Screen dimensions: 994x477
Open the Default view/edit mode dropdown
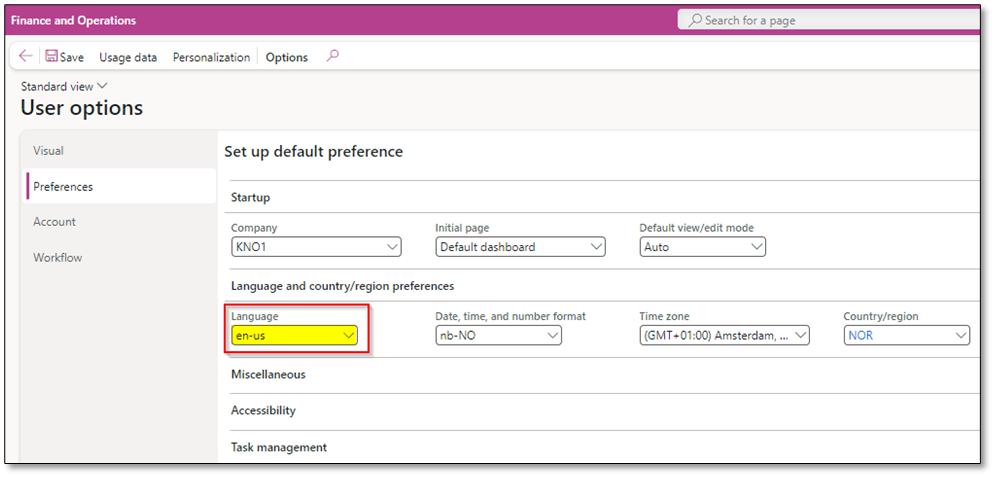click(x=702, y=247)
